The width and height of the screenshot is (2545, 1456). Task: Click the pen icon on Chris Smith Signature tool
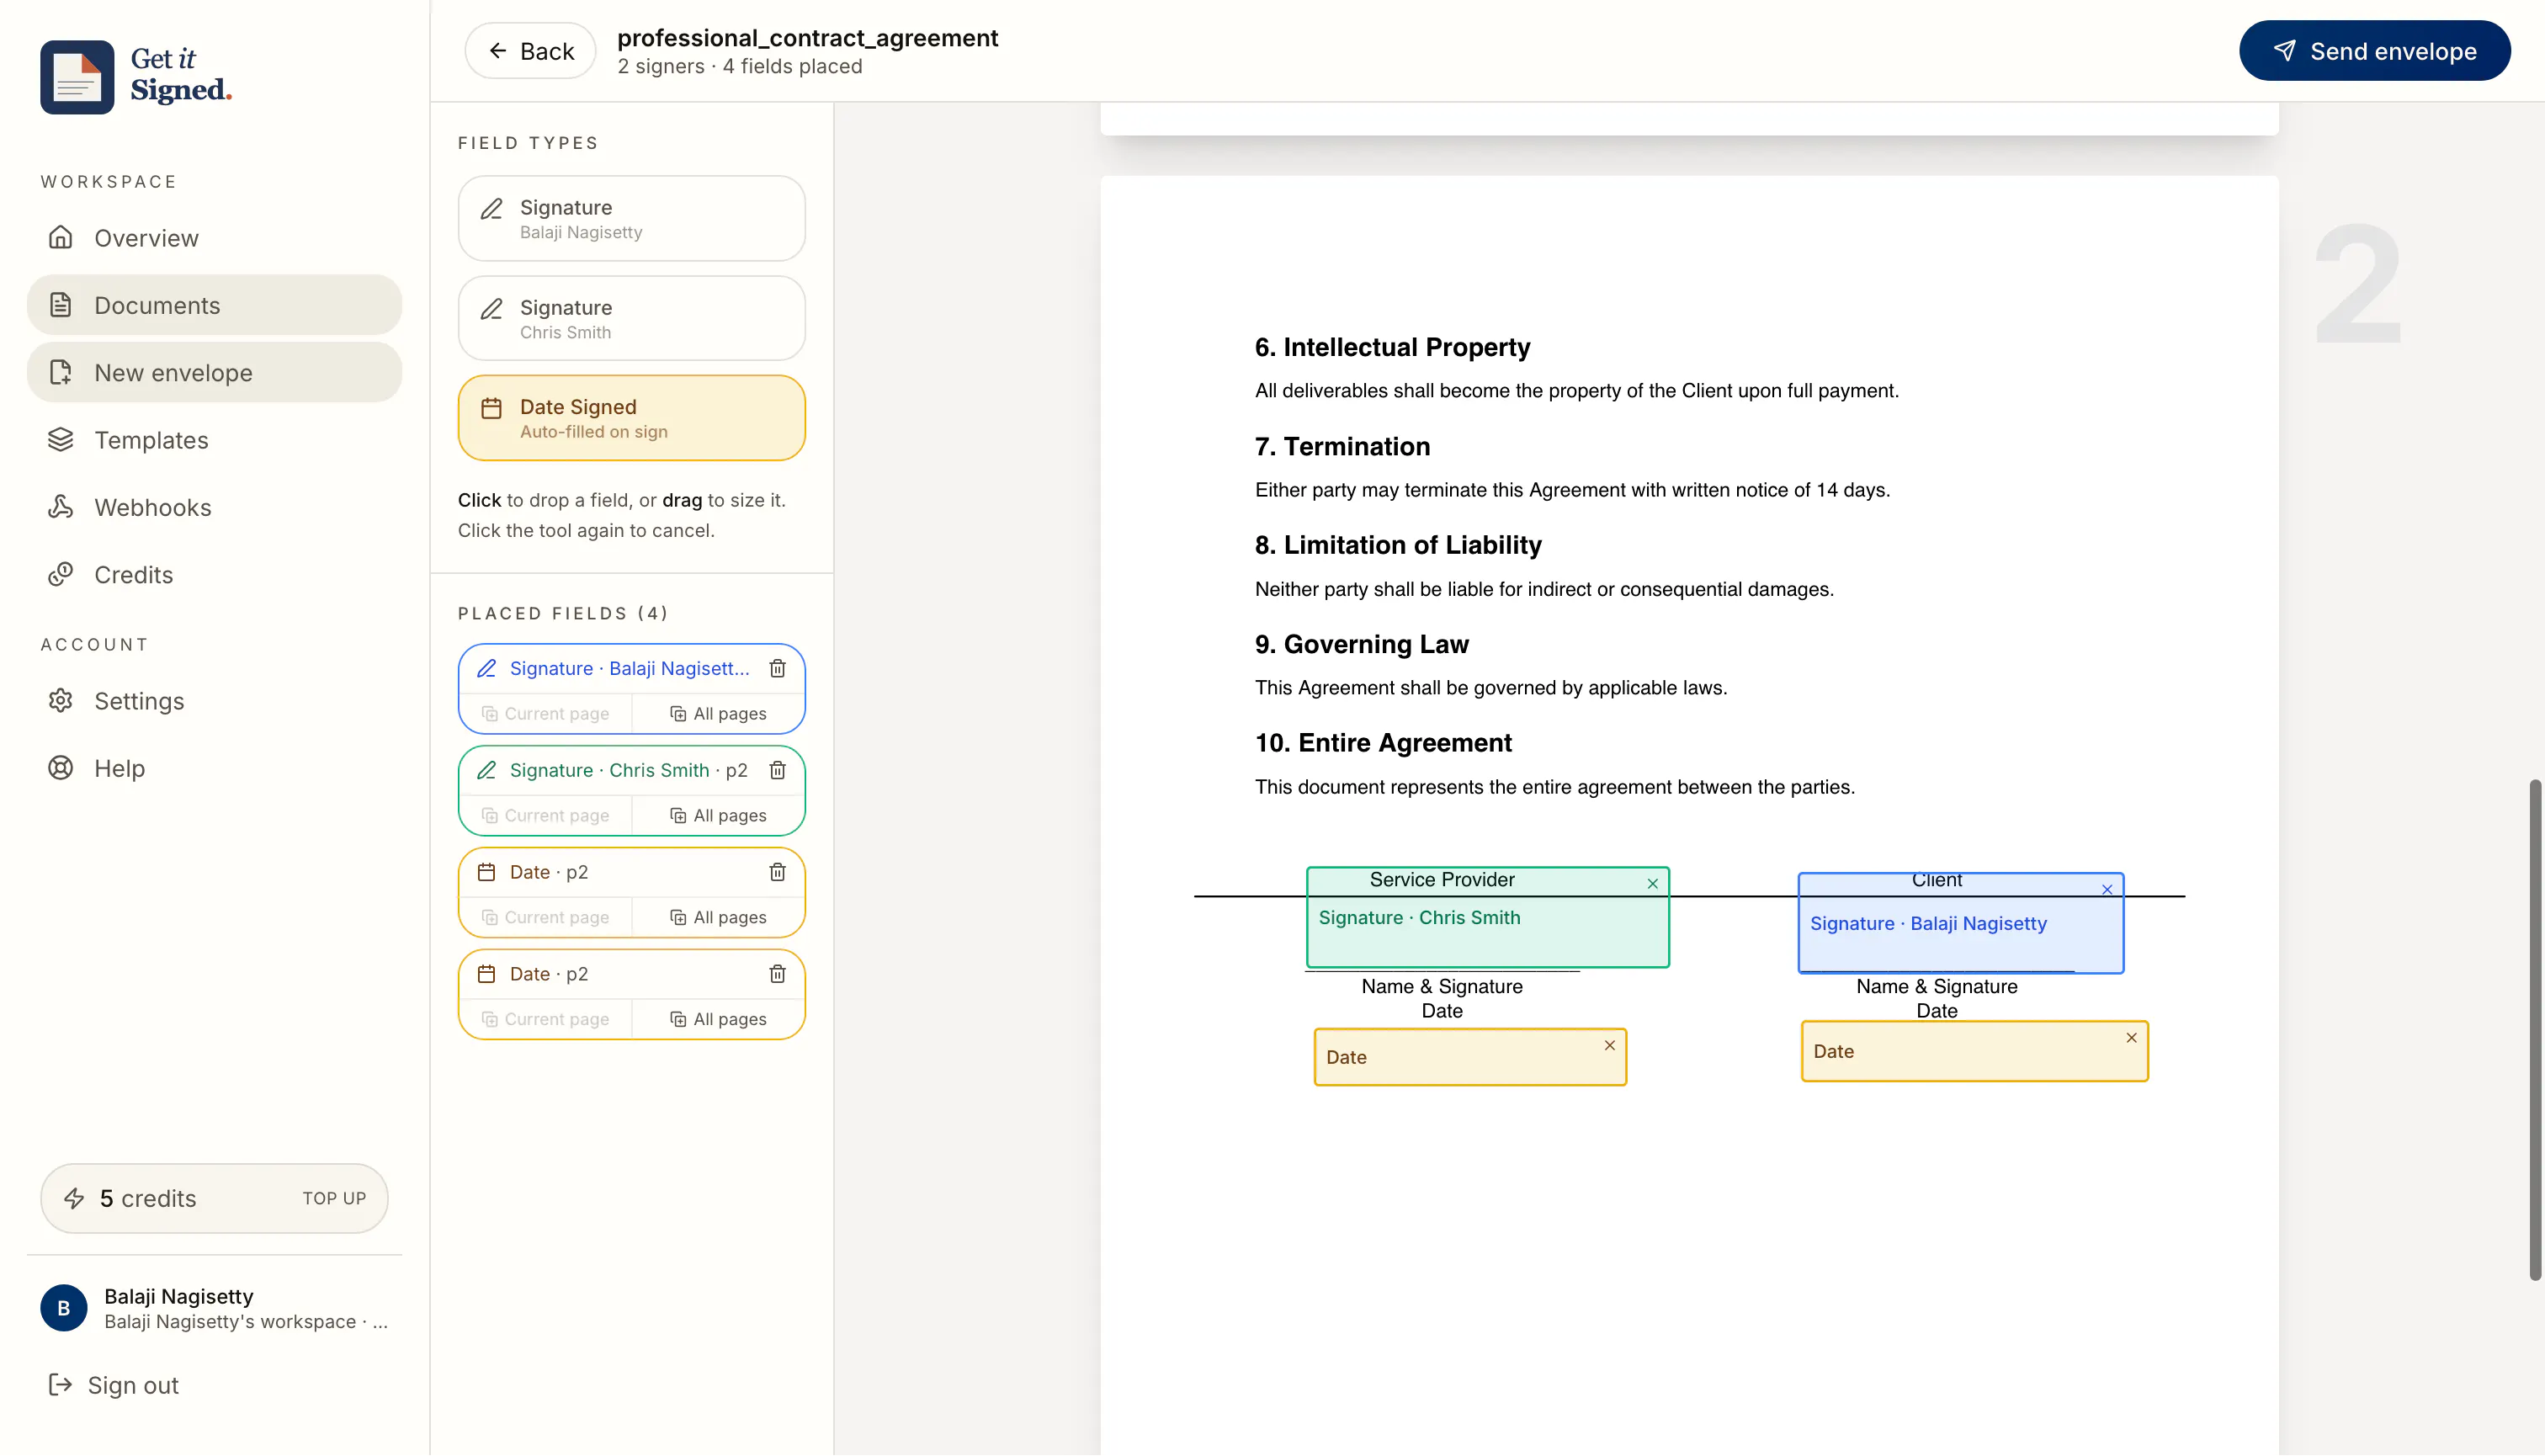[491, 309]
